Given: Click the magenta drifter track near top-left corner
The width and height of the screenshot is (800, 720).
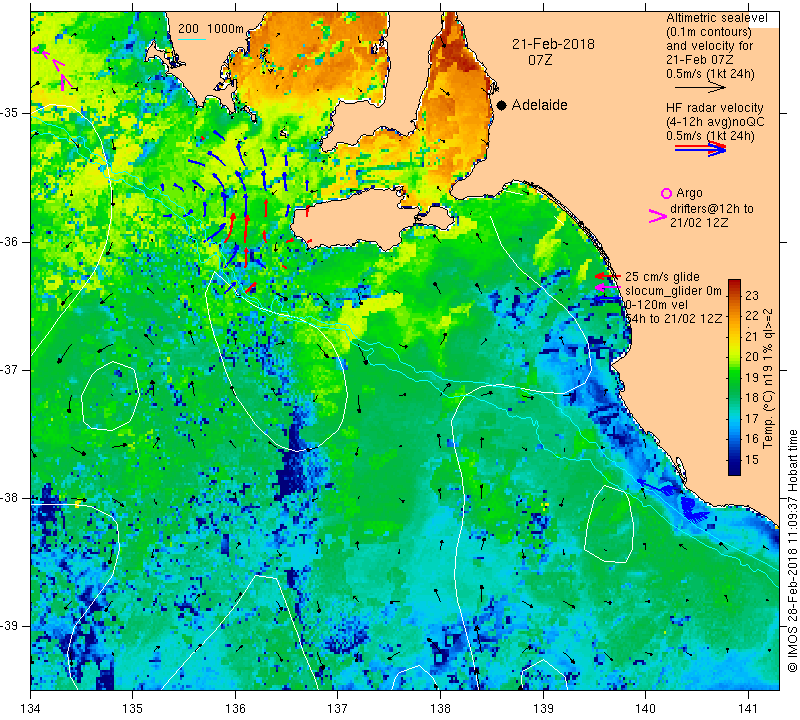Looking at the screenshot, I should (53, 67).
